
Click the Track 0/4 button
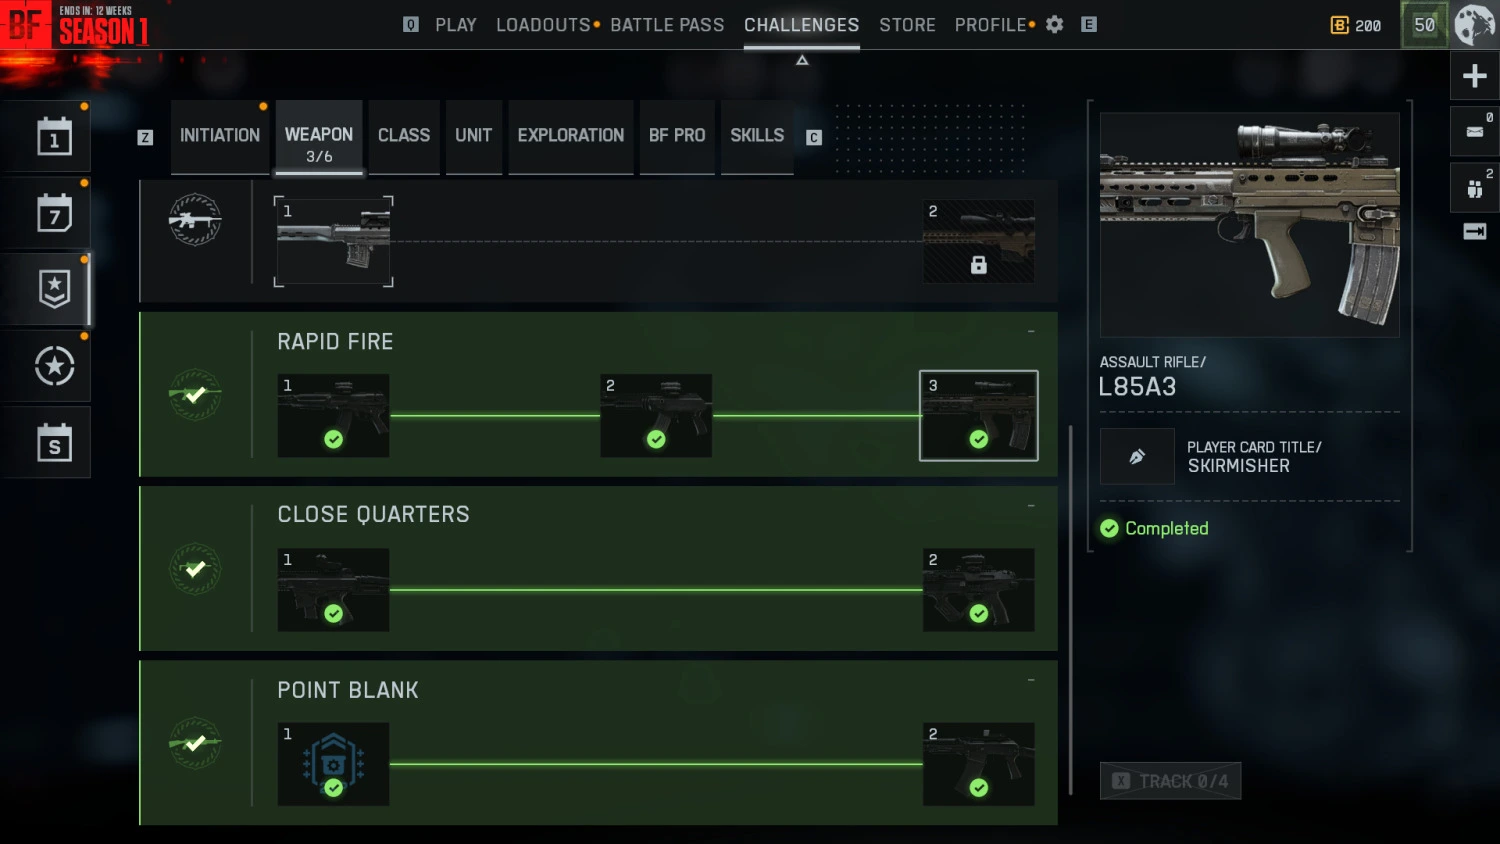1170,781
